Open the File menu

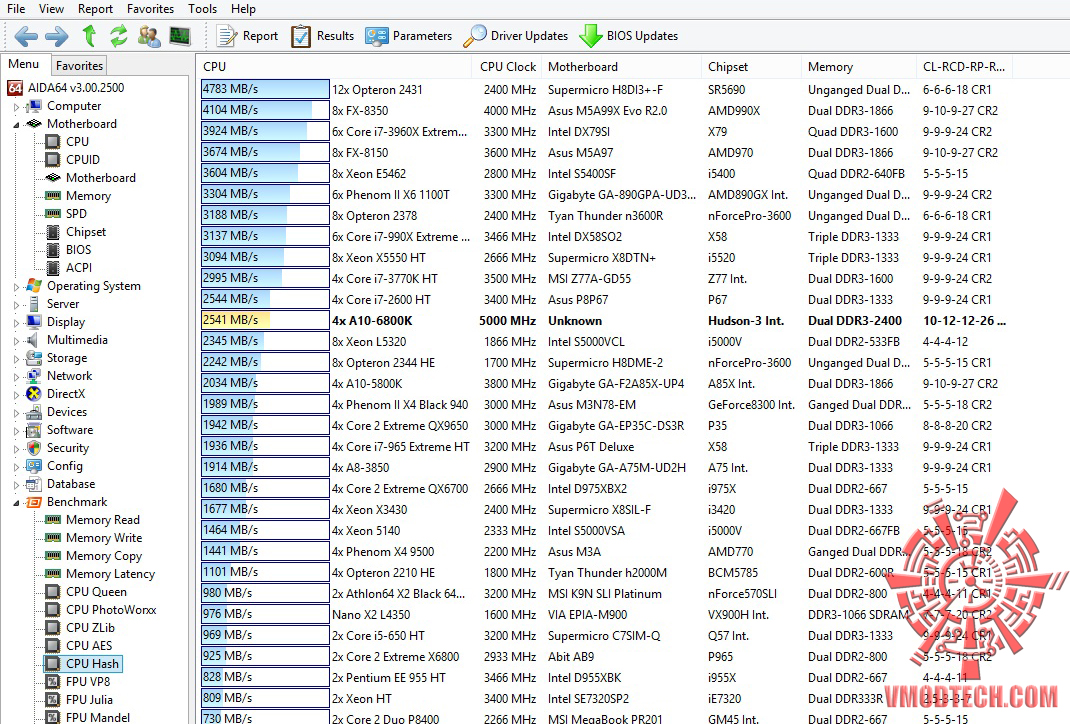[x=16, y=9]
